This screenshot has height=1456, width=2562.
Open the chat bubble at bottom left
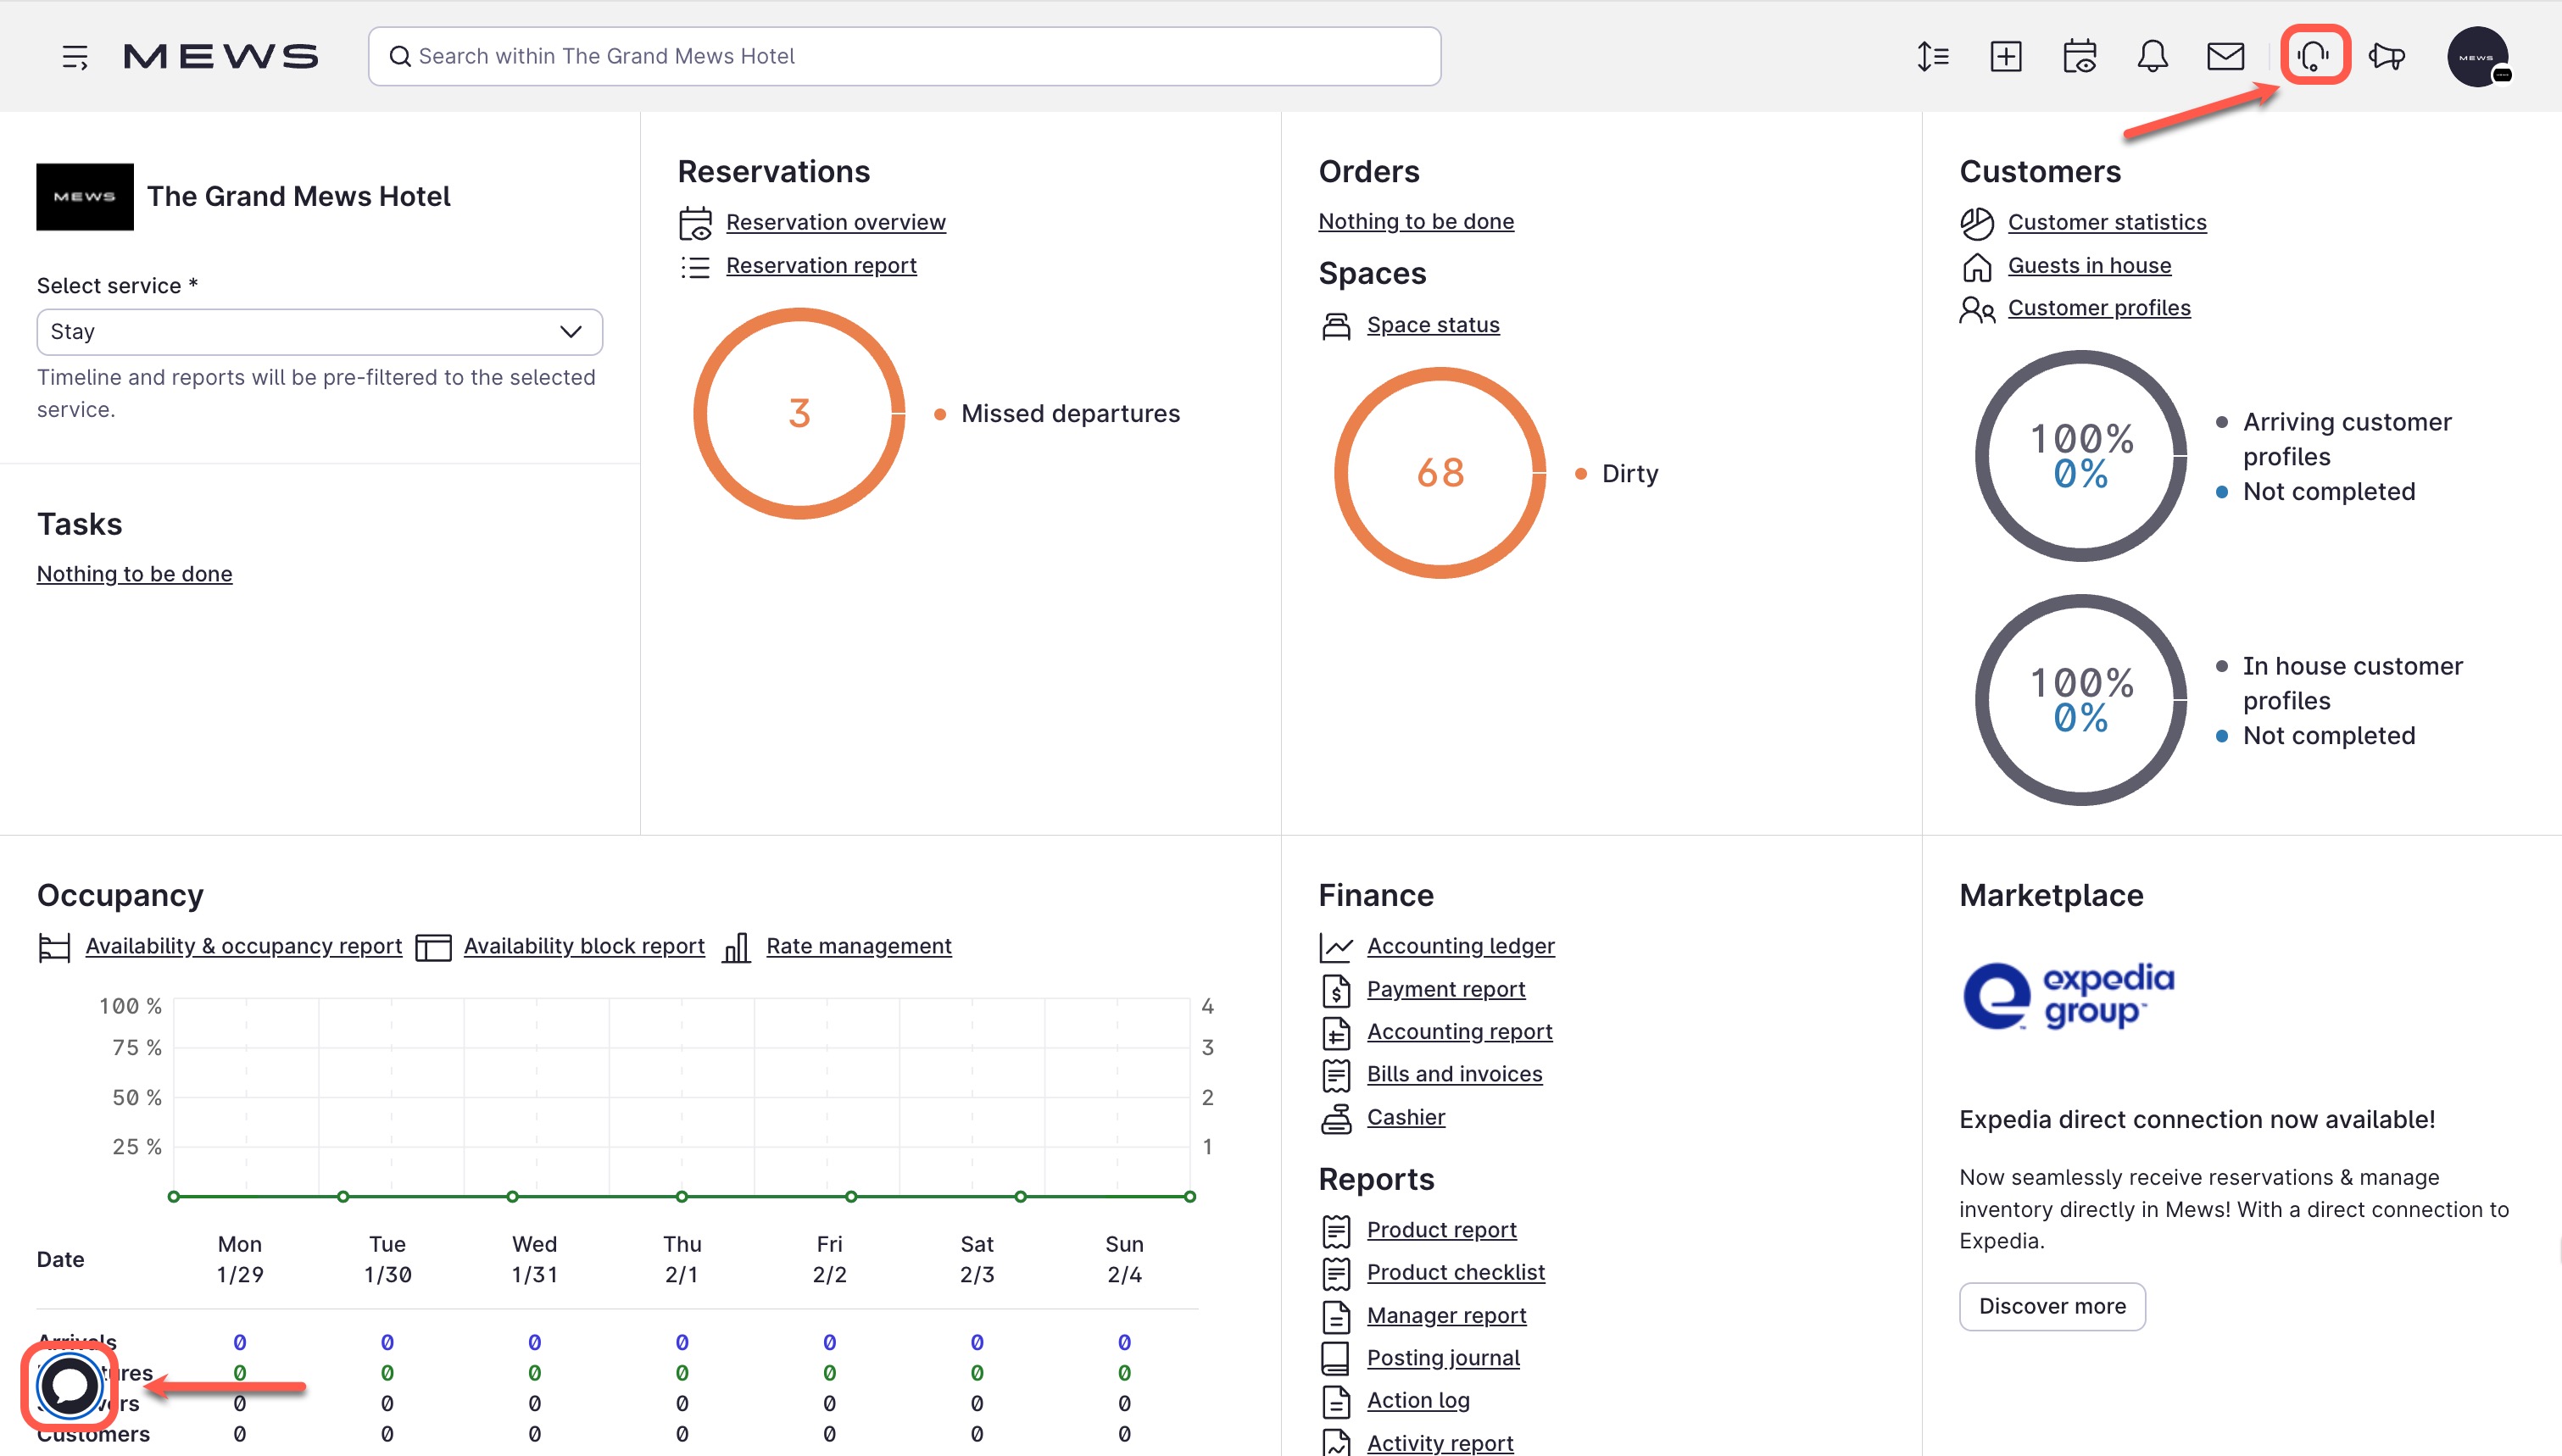[x=69, y=1388]
